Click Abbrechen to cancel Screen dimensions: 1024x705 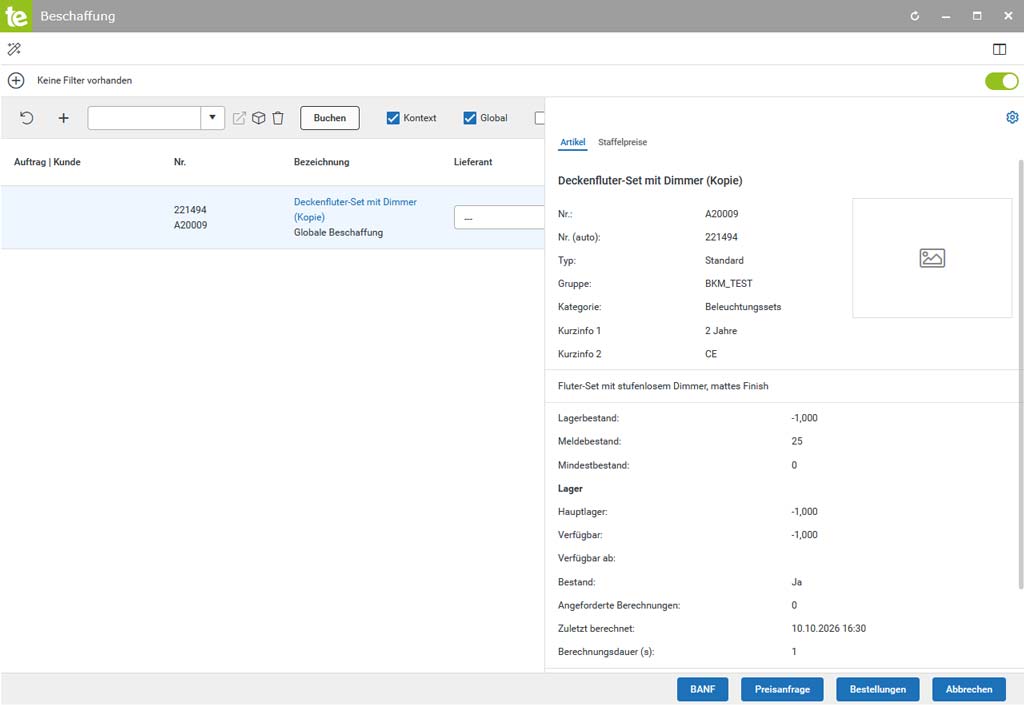click(x=969, y=689)
